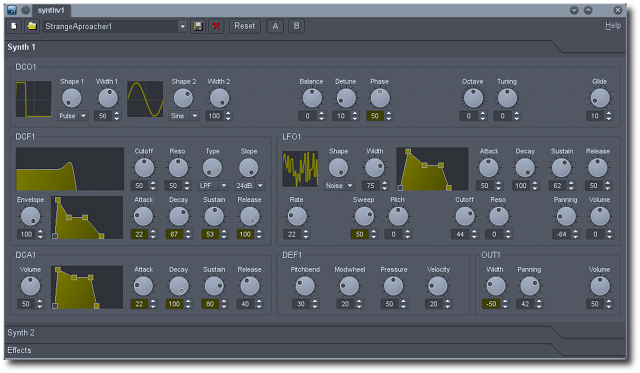640x373 pixels.
Task: Click the LFO1 Sweep knob
Action: pyautogui.click(x=364, y=217)
